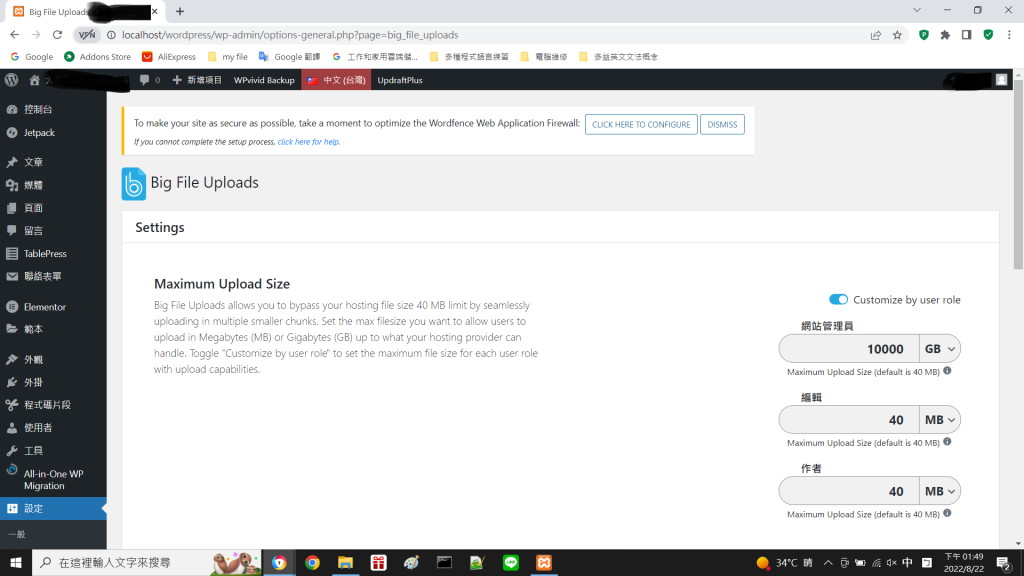This screenshot has height=576, width=1024.
Task: Open GB unit dropdown for 網站管理員
Action: pos(939,349)
